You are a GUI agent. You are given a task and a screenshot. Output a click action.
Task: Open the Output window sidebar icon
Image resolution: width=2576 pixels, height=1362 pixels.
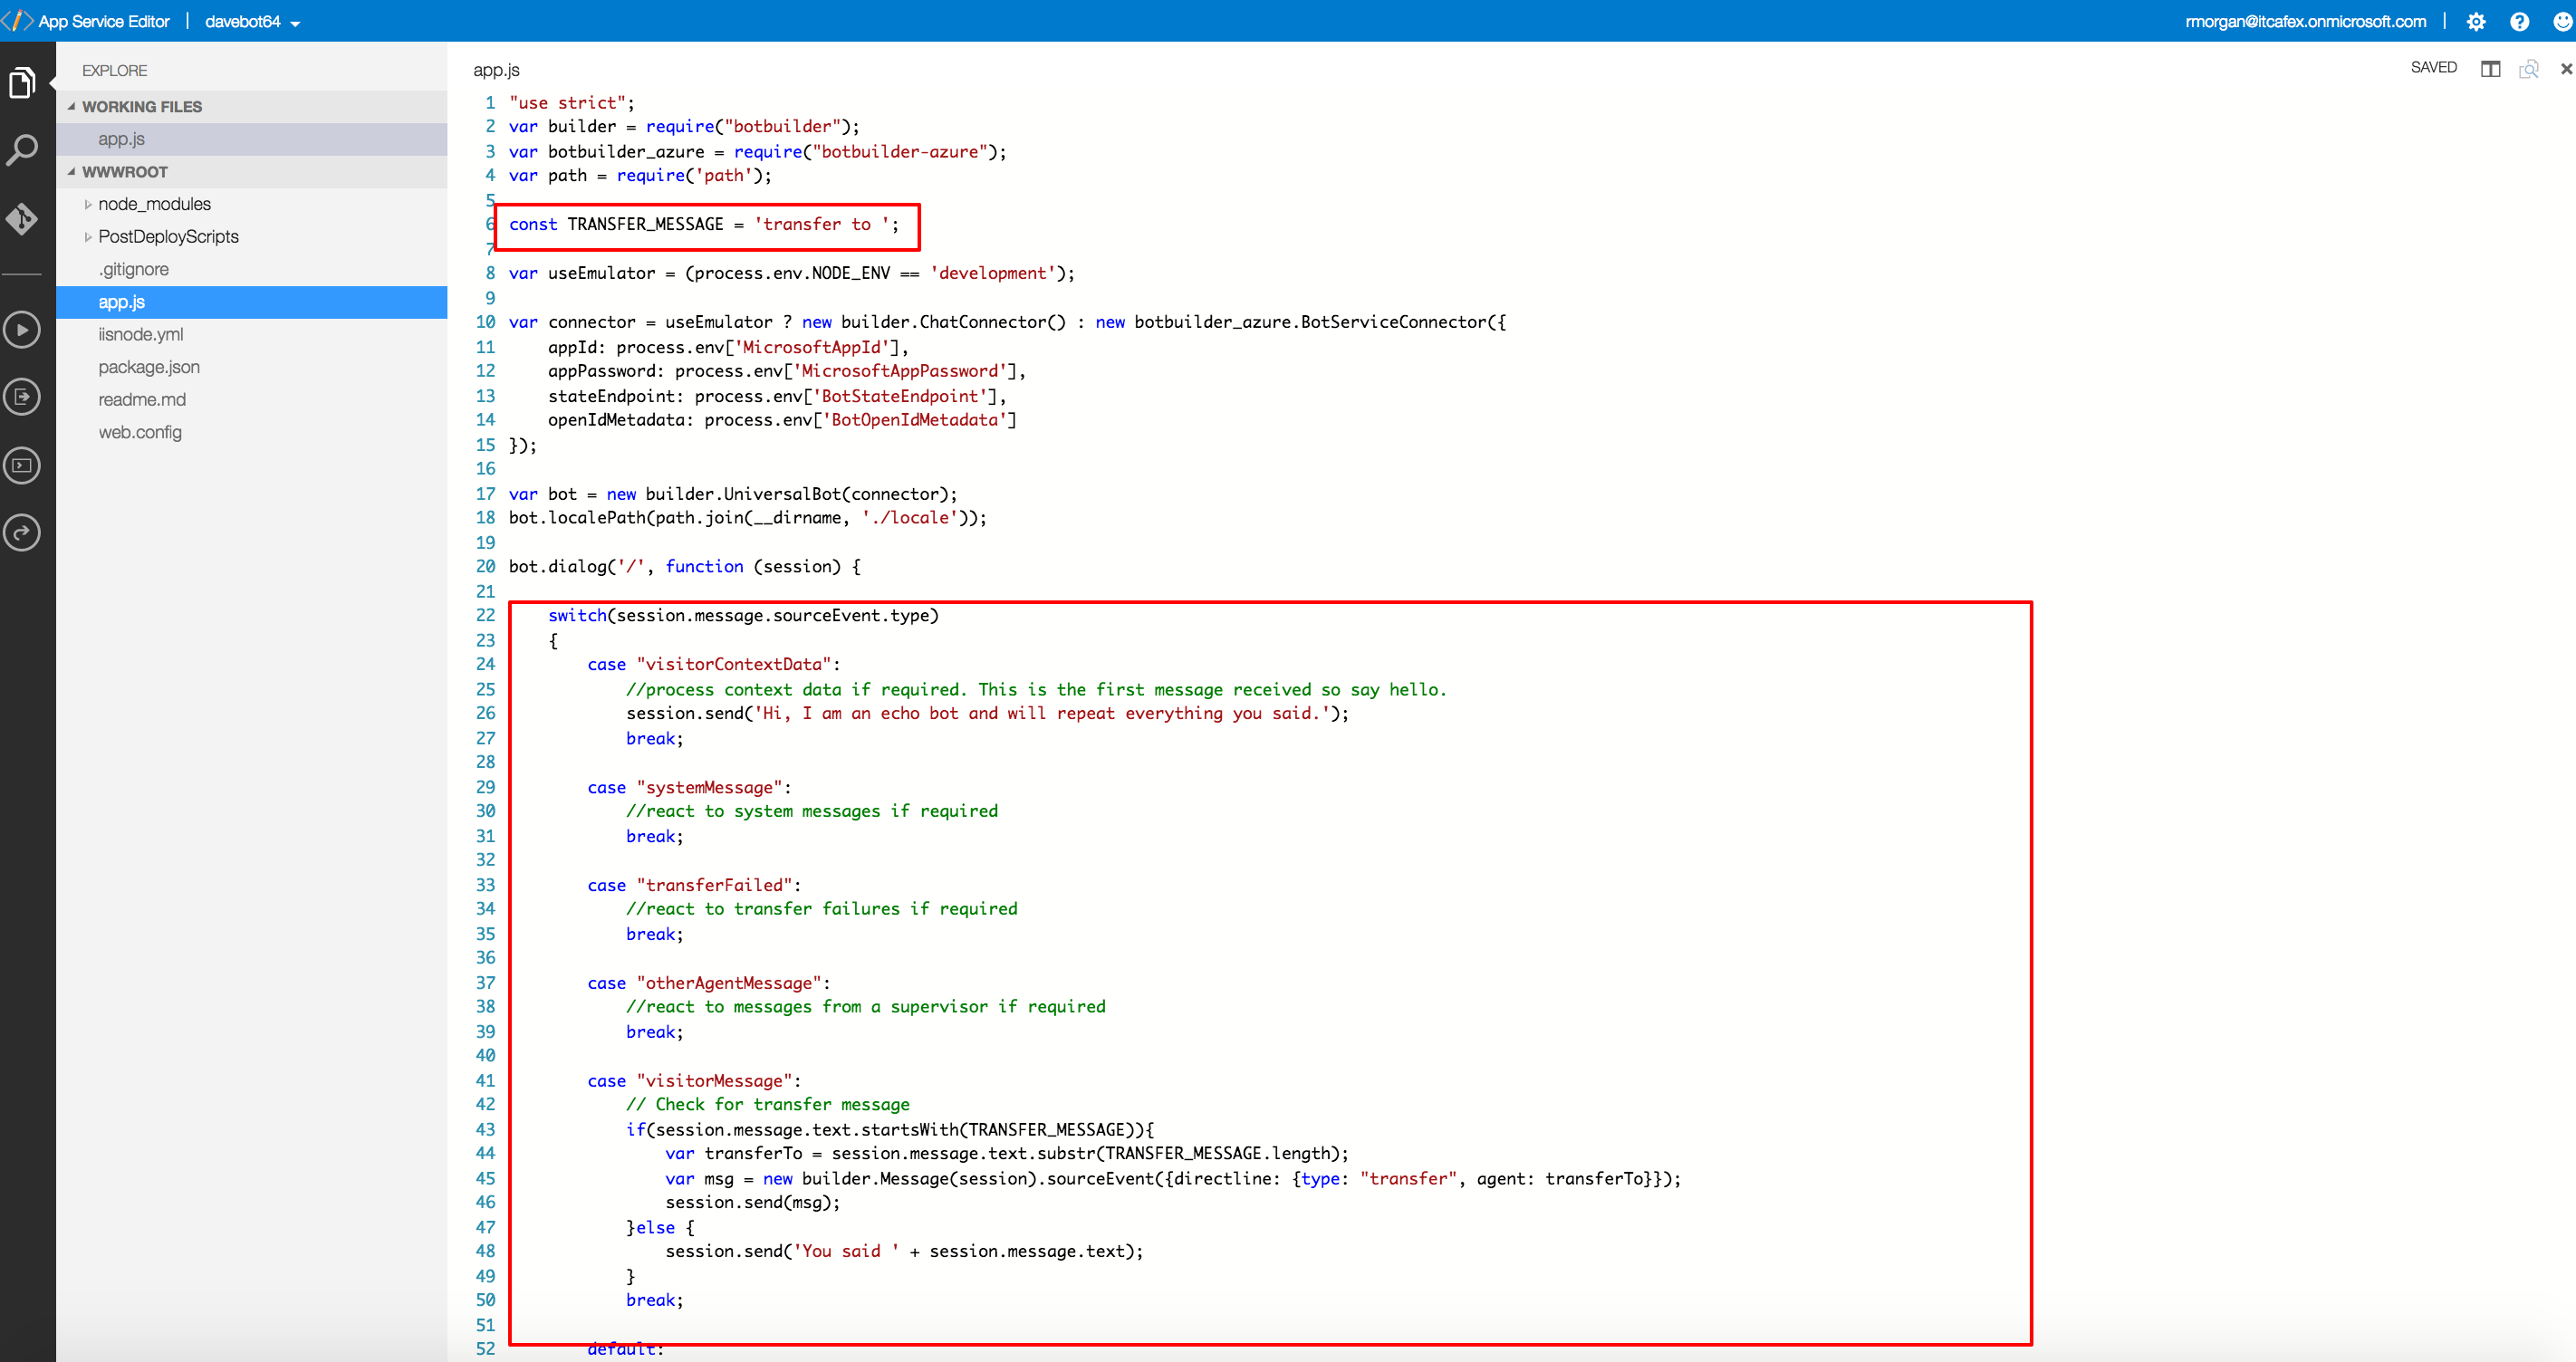22,397
